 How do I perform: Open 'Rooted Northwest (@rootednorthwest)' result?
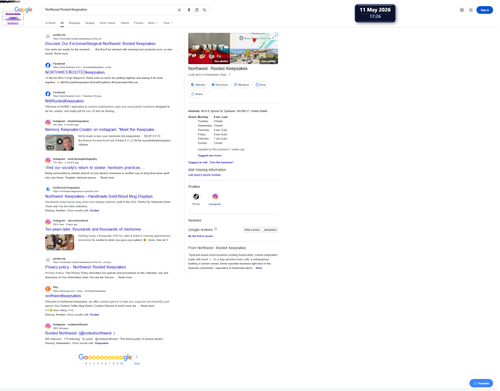click(80, 333)
